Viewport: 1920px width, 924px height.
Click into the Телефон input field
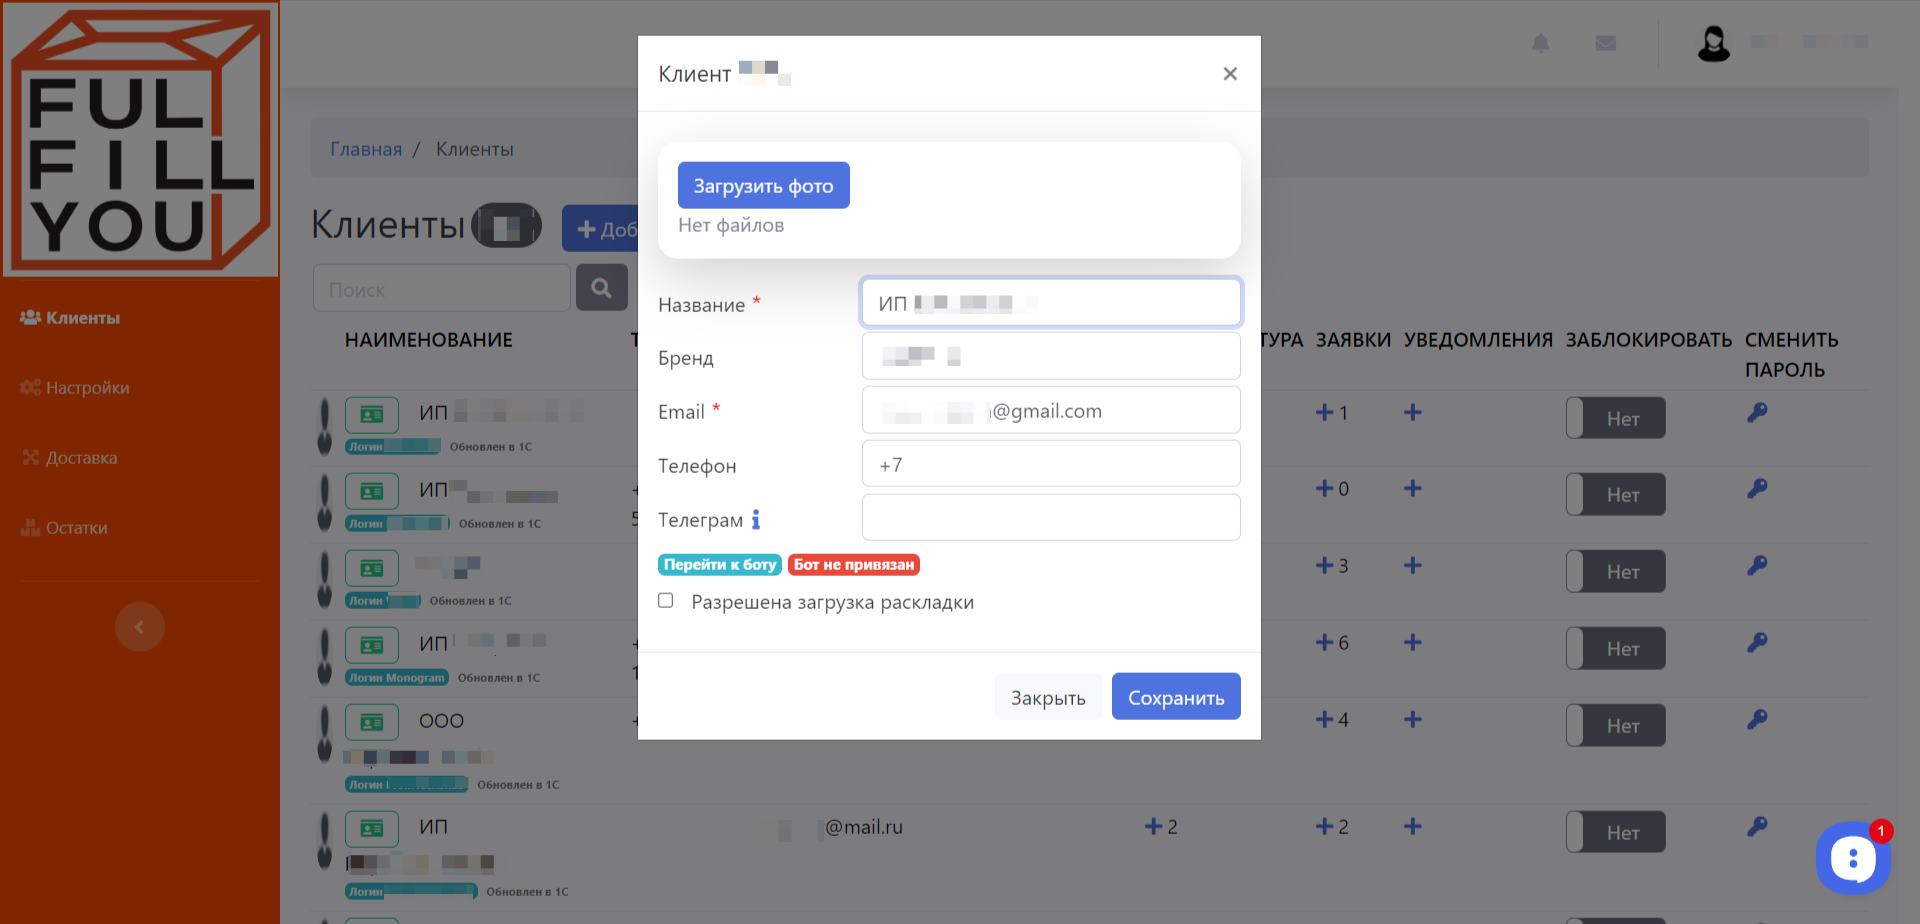(x=1050, y=464)
